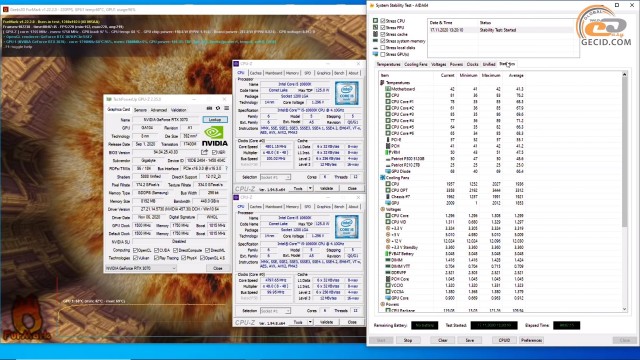Toggle CUDA checkbox in GPU-Z

tap(156, 250)
